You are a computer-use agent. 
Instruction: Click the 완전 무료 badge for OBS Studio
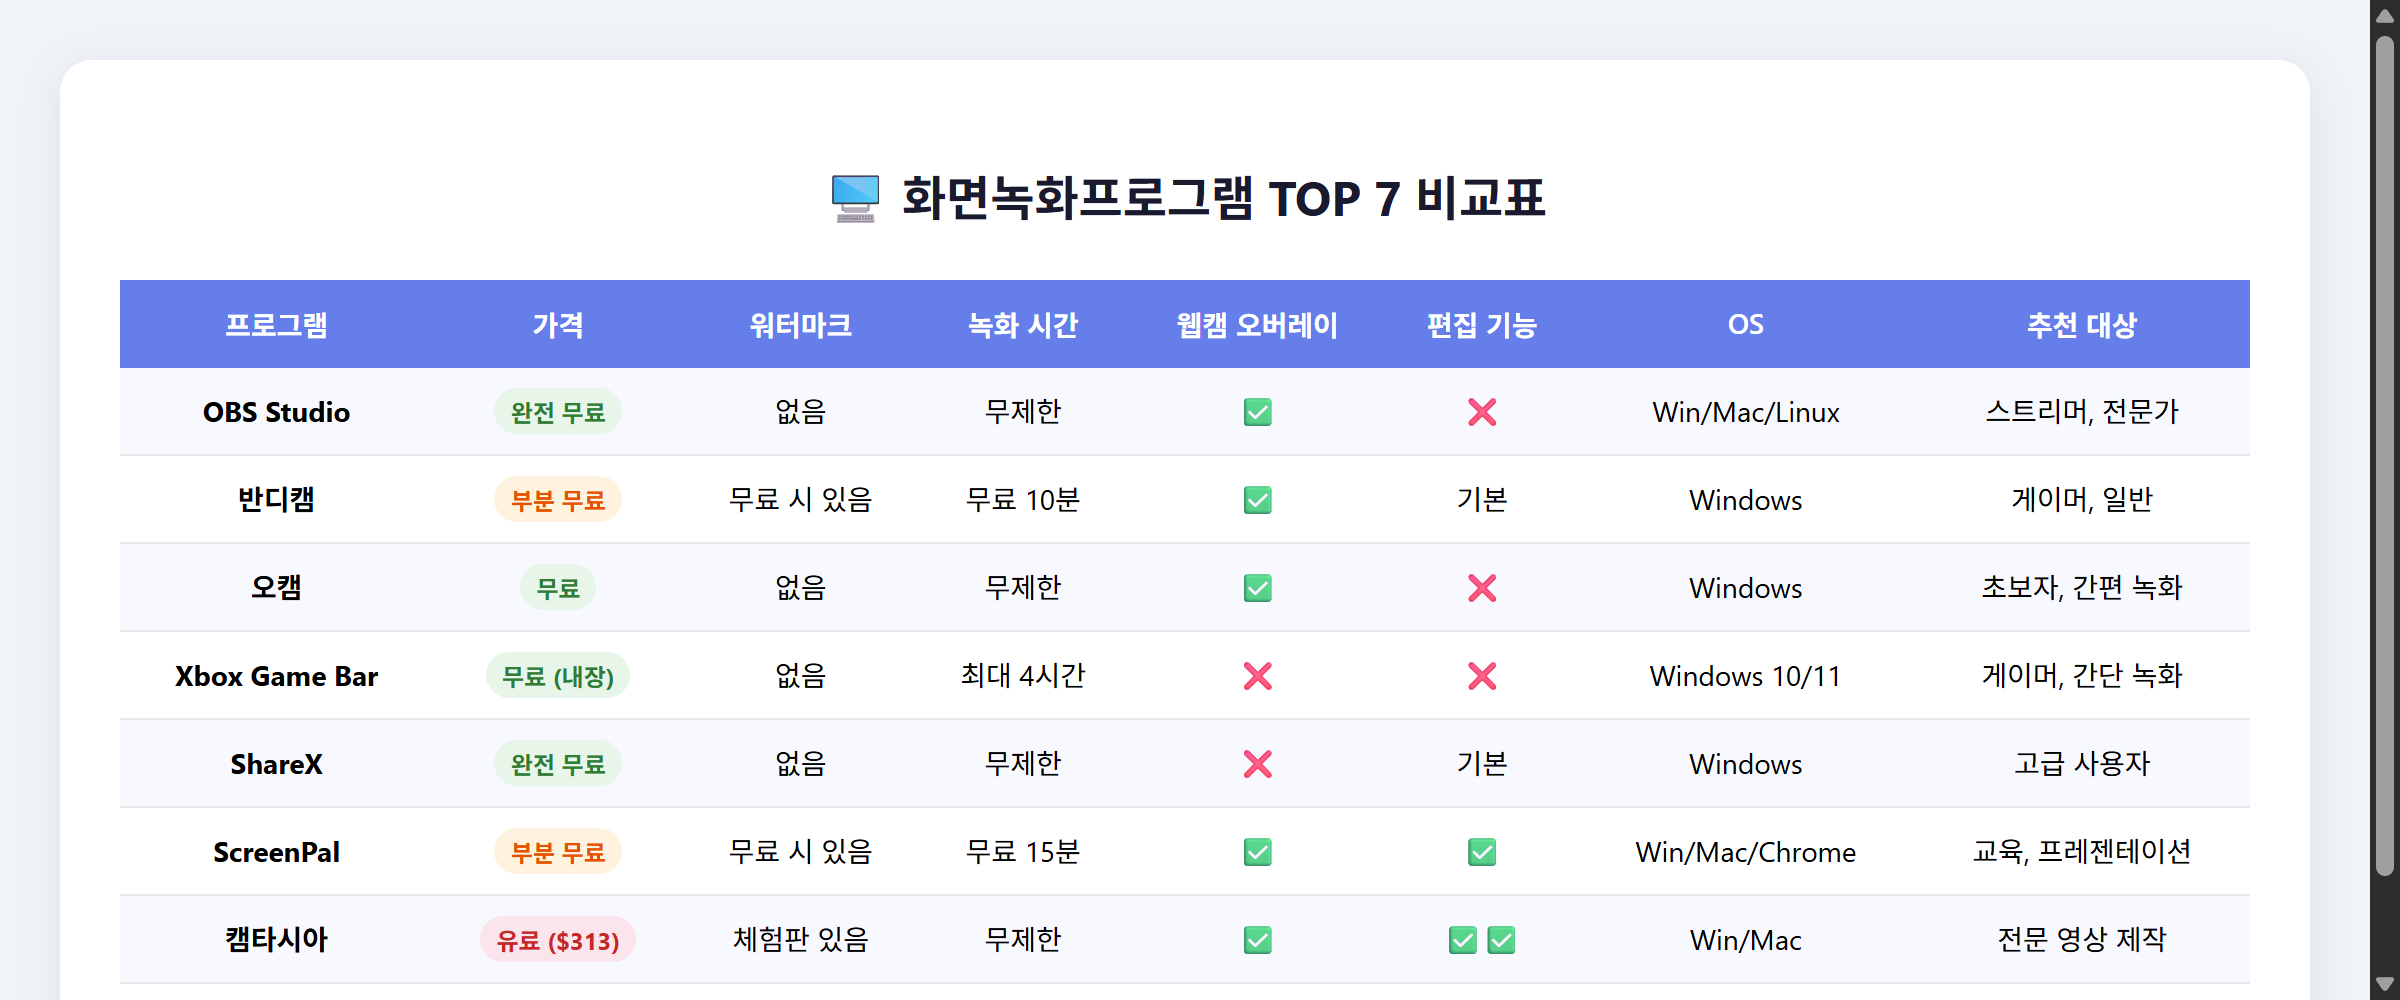click(558, 411)
